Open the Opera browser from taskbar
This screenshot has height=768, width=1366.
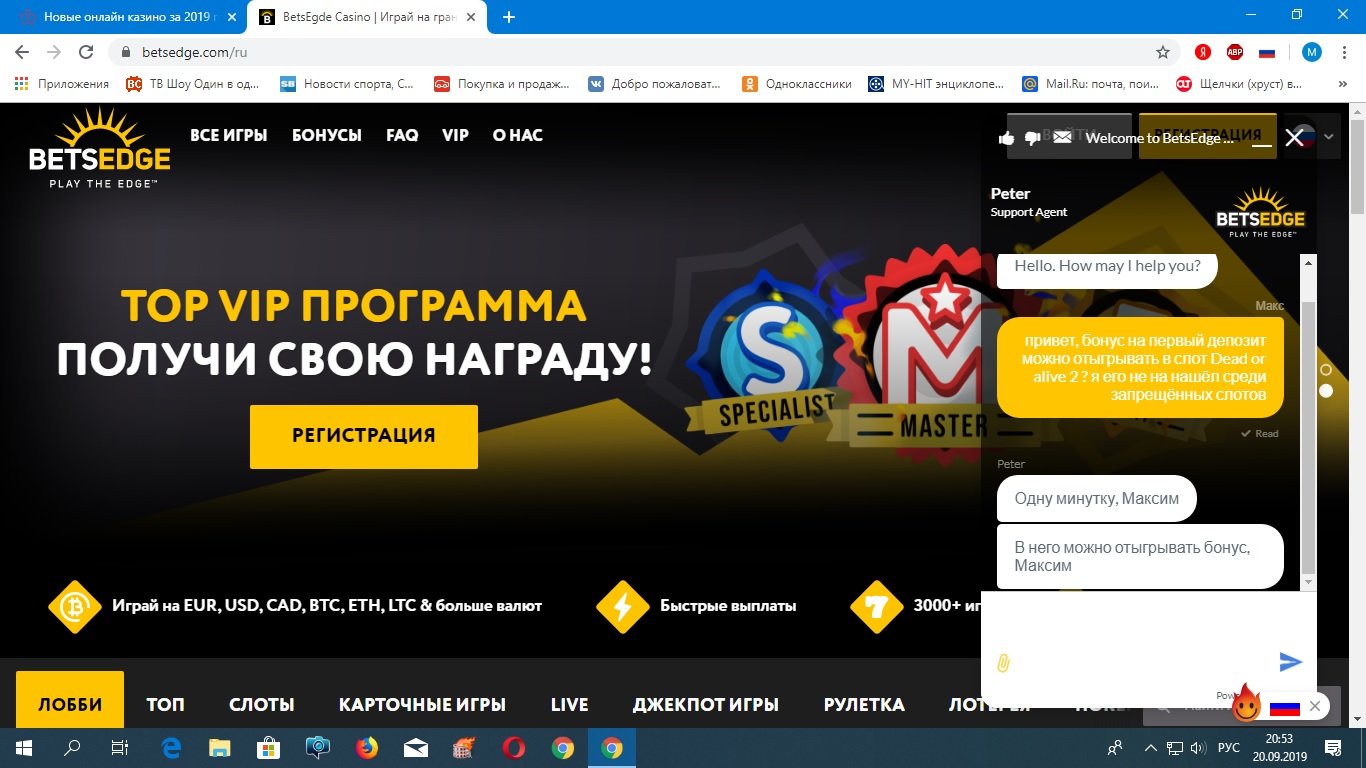coord(514,748)
